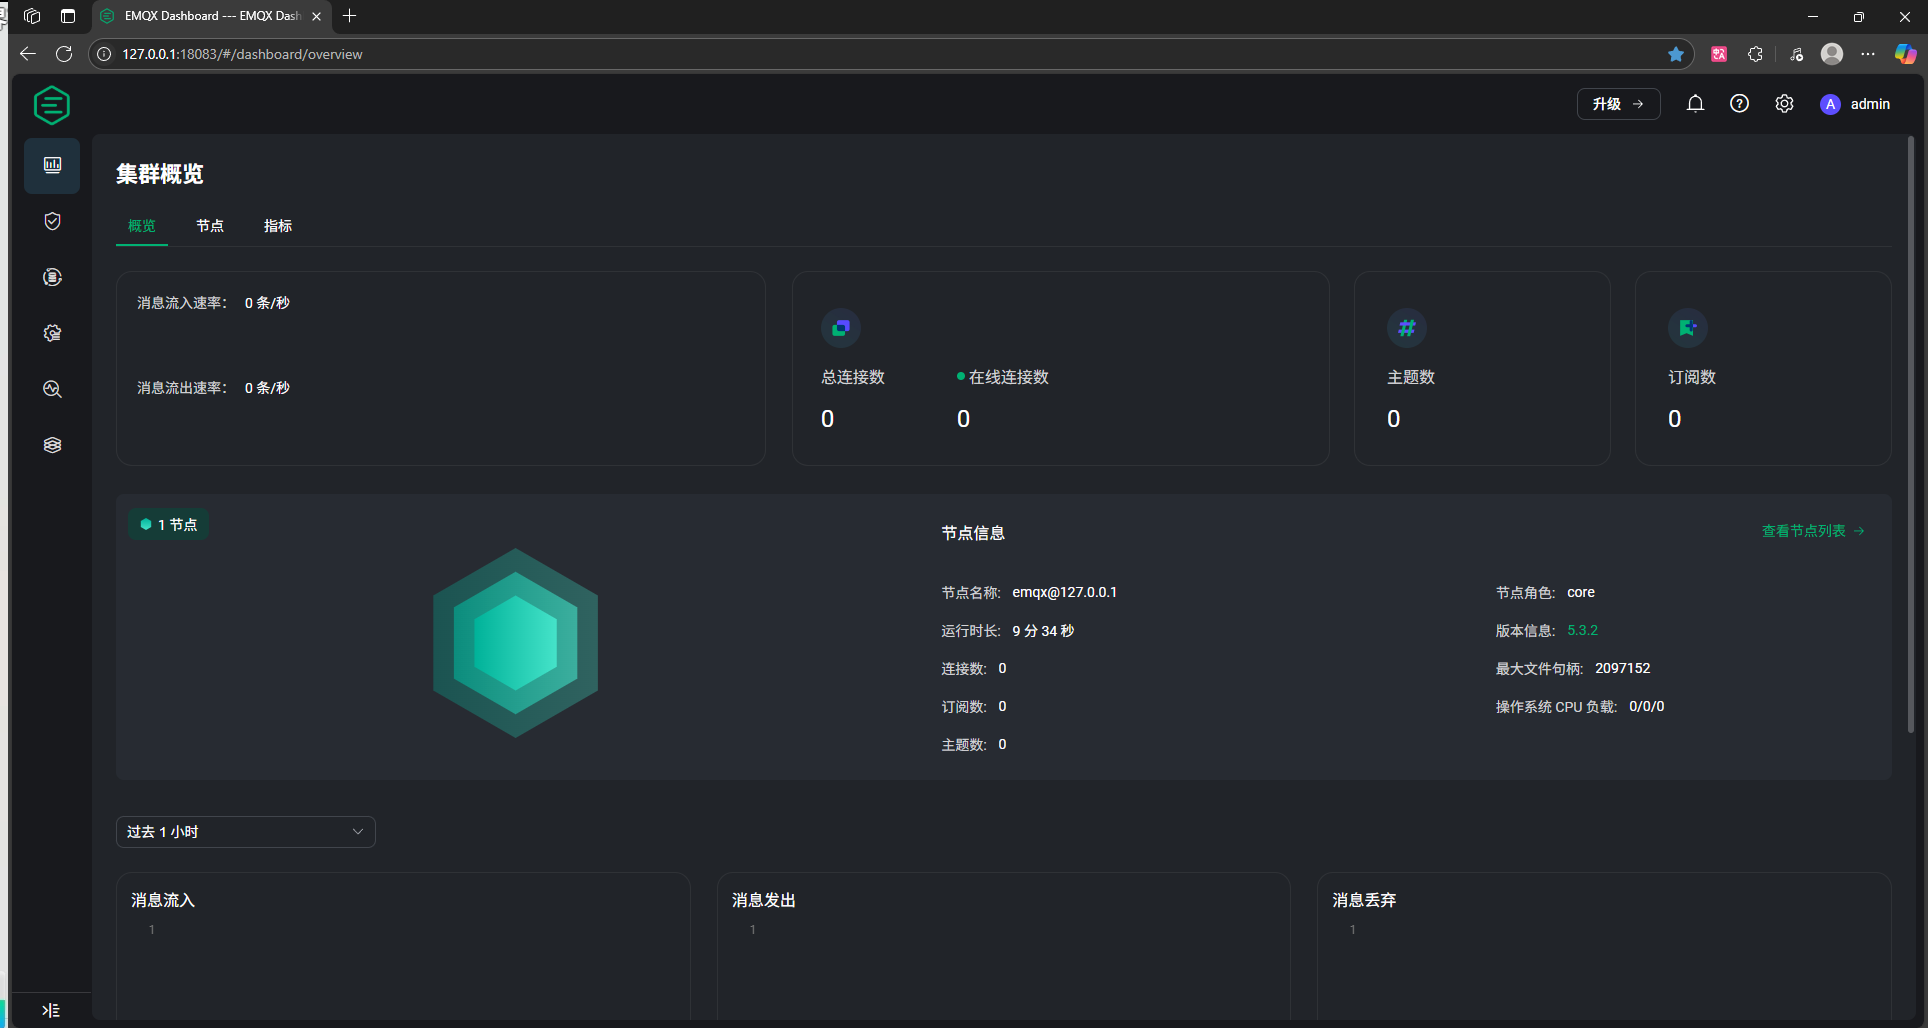Select the EMQX Dashboard browser tab
The image size is (1928, 1028).
pos(212,16)
